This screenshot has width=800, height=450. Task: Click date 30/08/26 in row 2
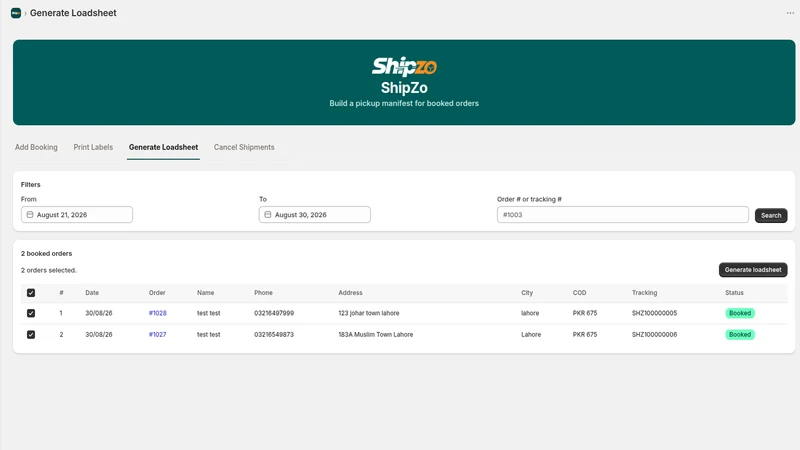98,335
